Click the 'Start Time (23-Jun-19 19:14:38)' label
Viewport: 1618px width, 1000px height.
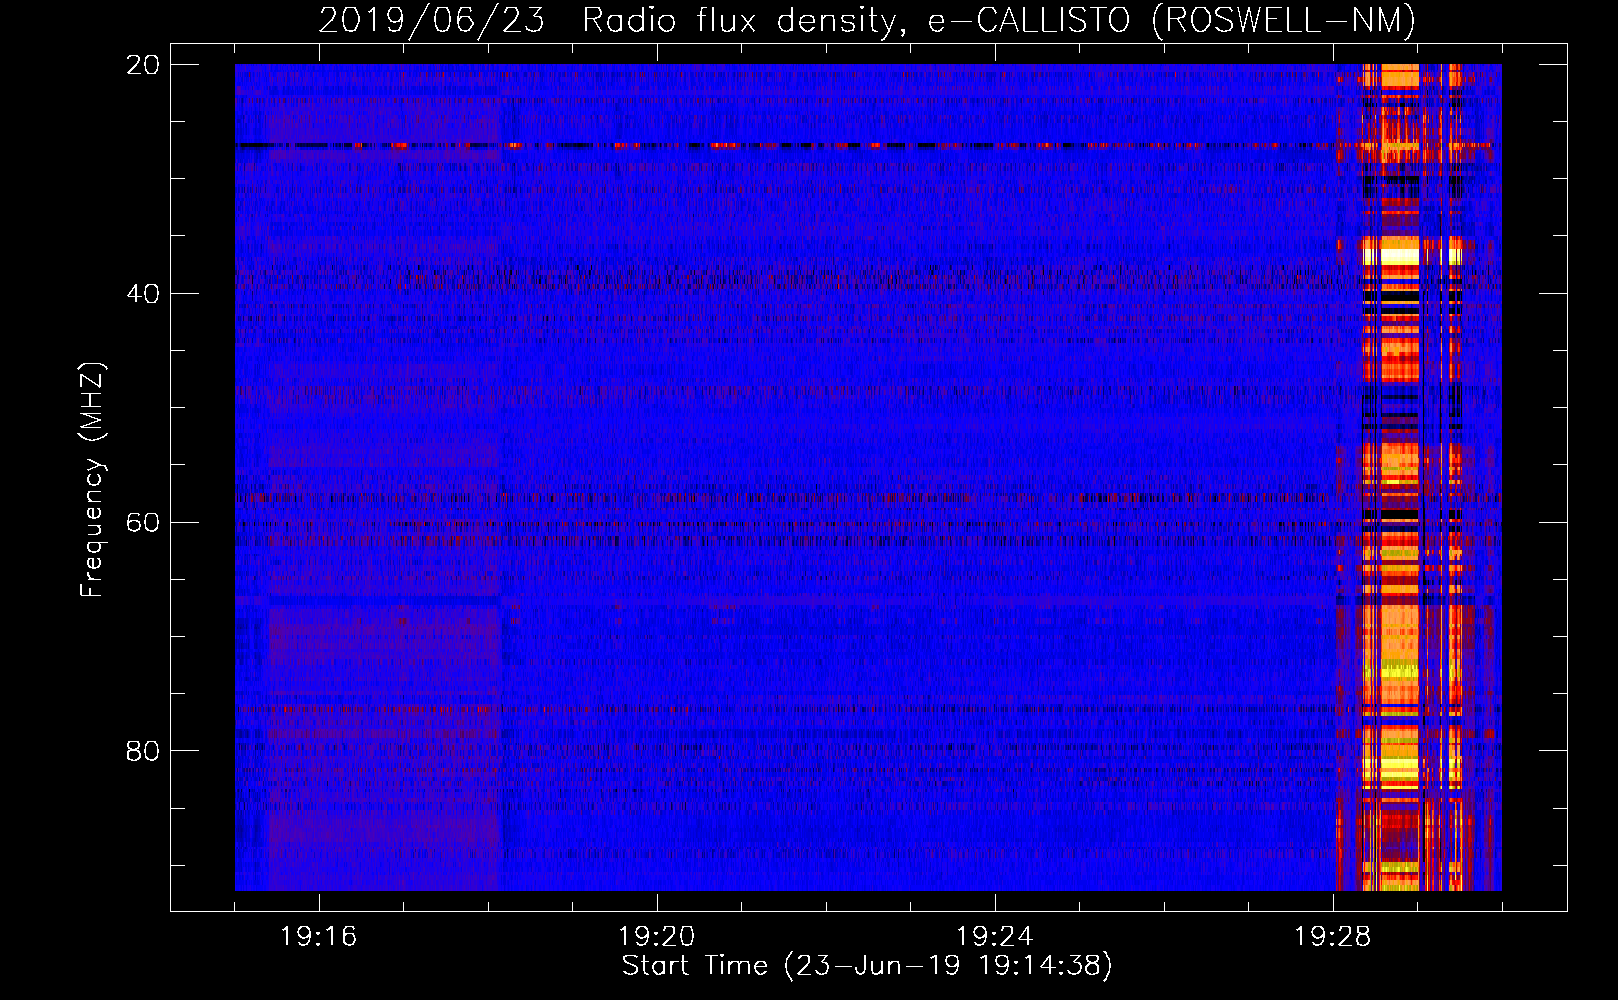[x=867, y=966]
